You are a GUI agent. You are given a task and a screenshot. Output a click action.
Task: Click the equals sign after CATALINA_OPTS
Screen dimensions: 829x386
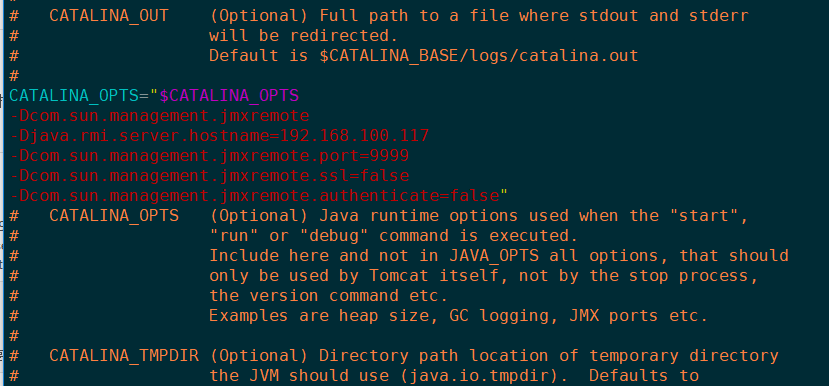pos(144,96)
